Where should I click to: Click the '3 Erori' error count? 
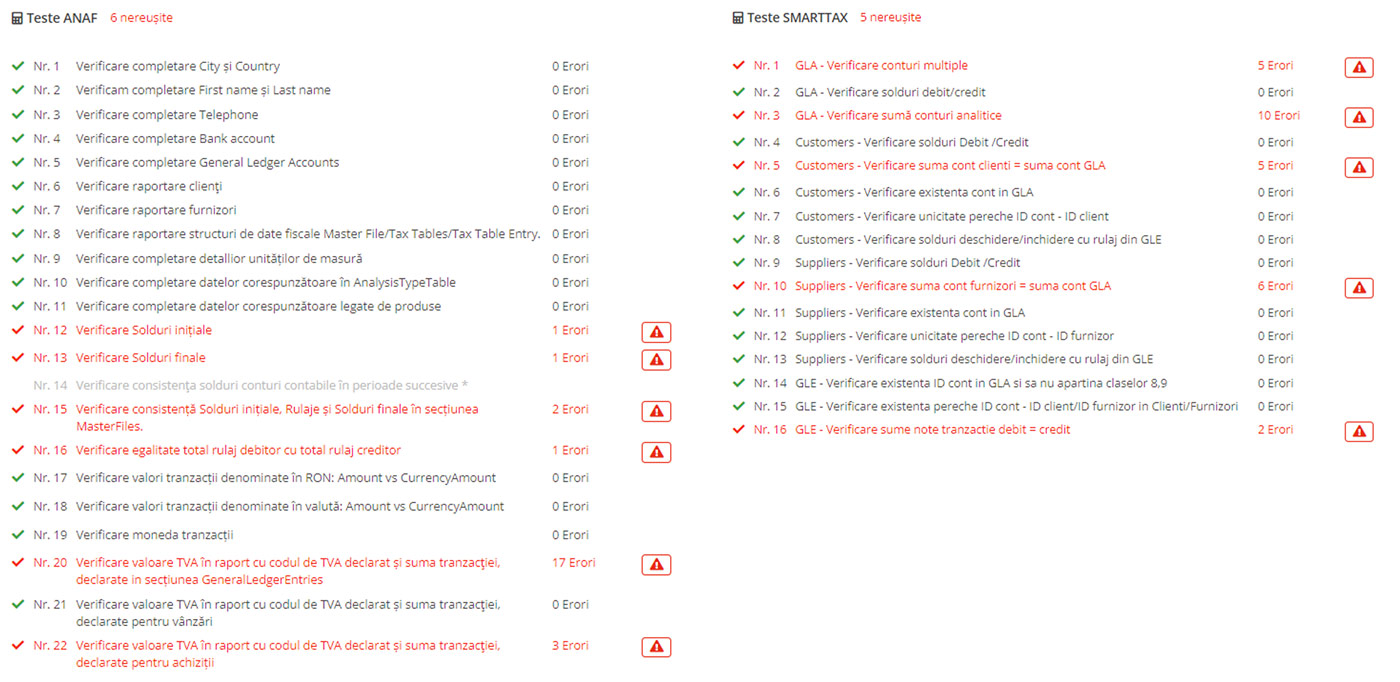[570, 645]
